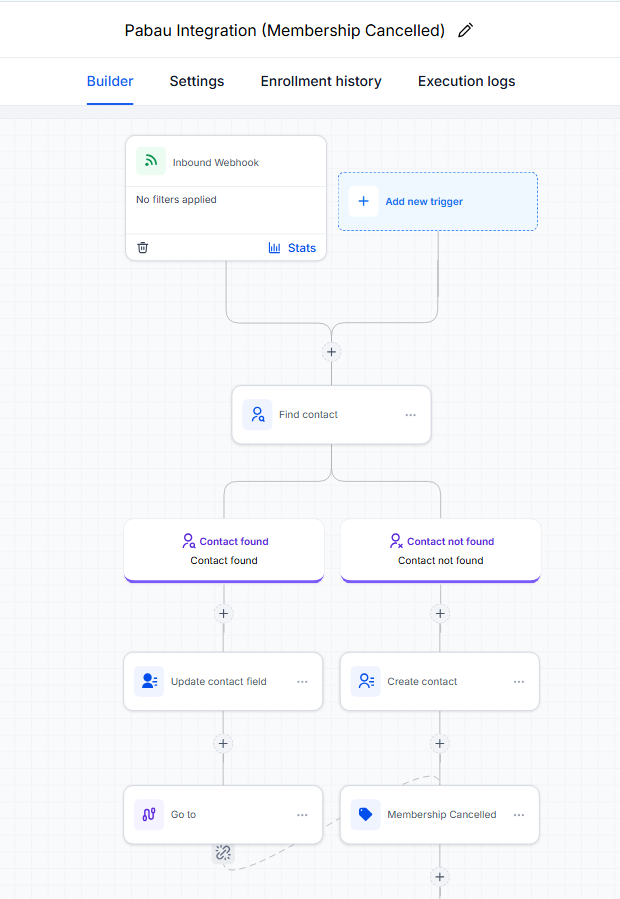Open the Go to options menu
The image size is (620, 899).
(x=302, y=815)
